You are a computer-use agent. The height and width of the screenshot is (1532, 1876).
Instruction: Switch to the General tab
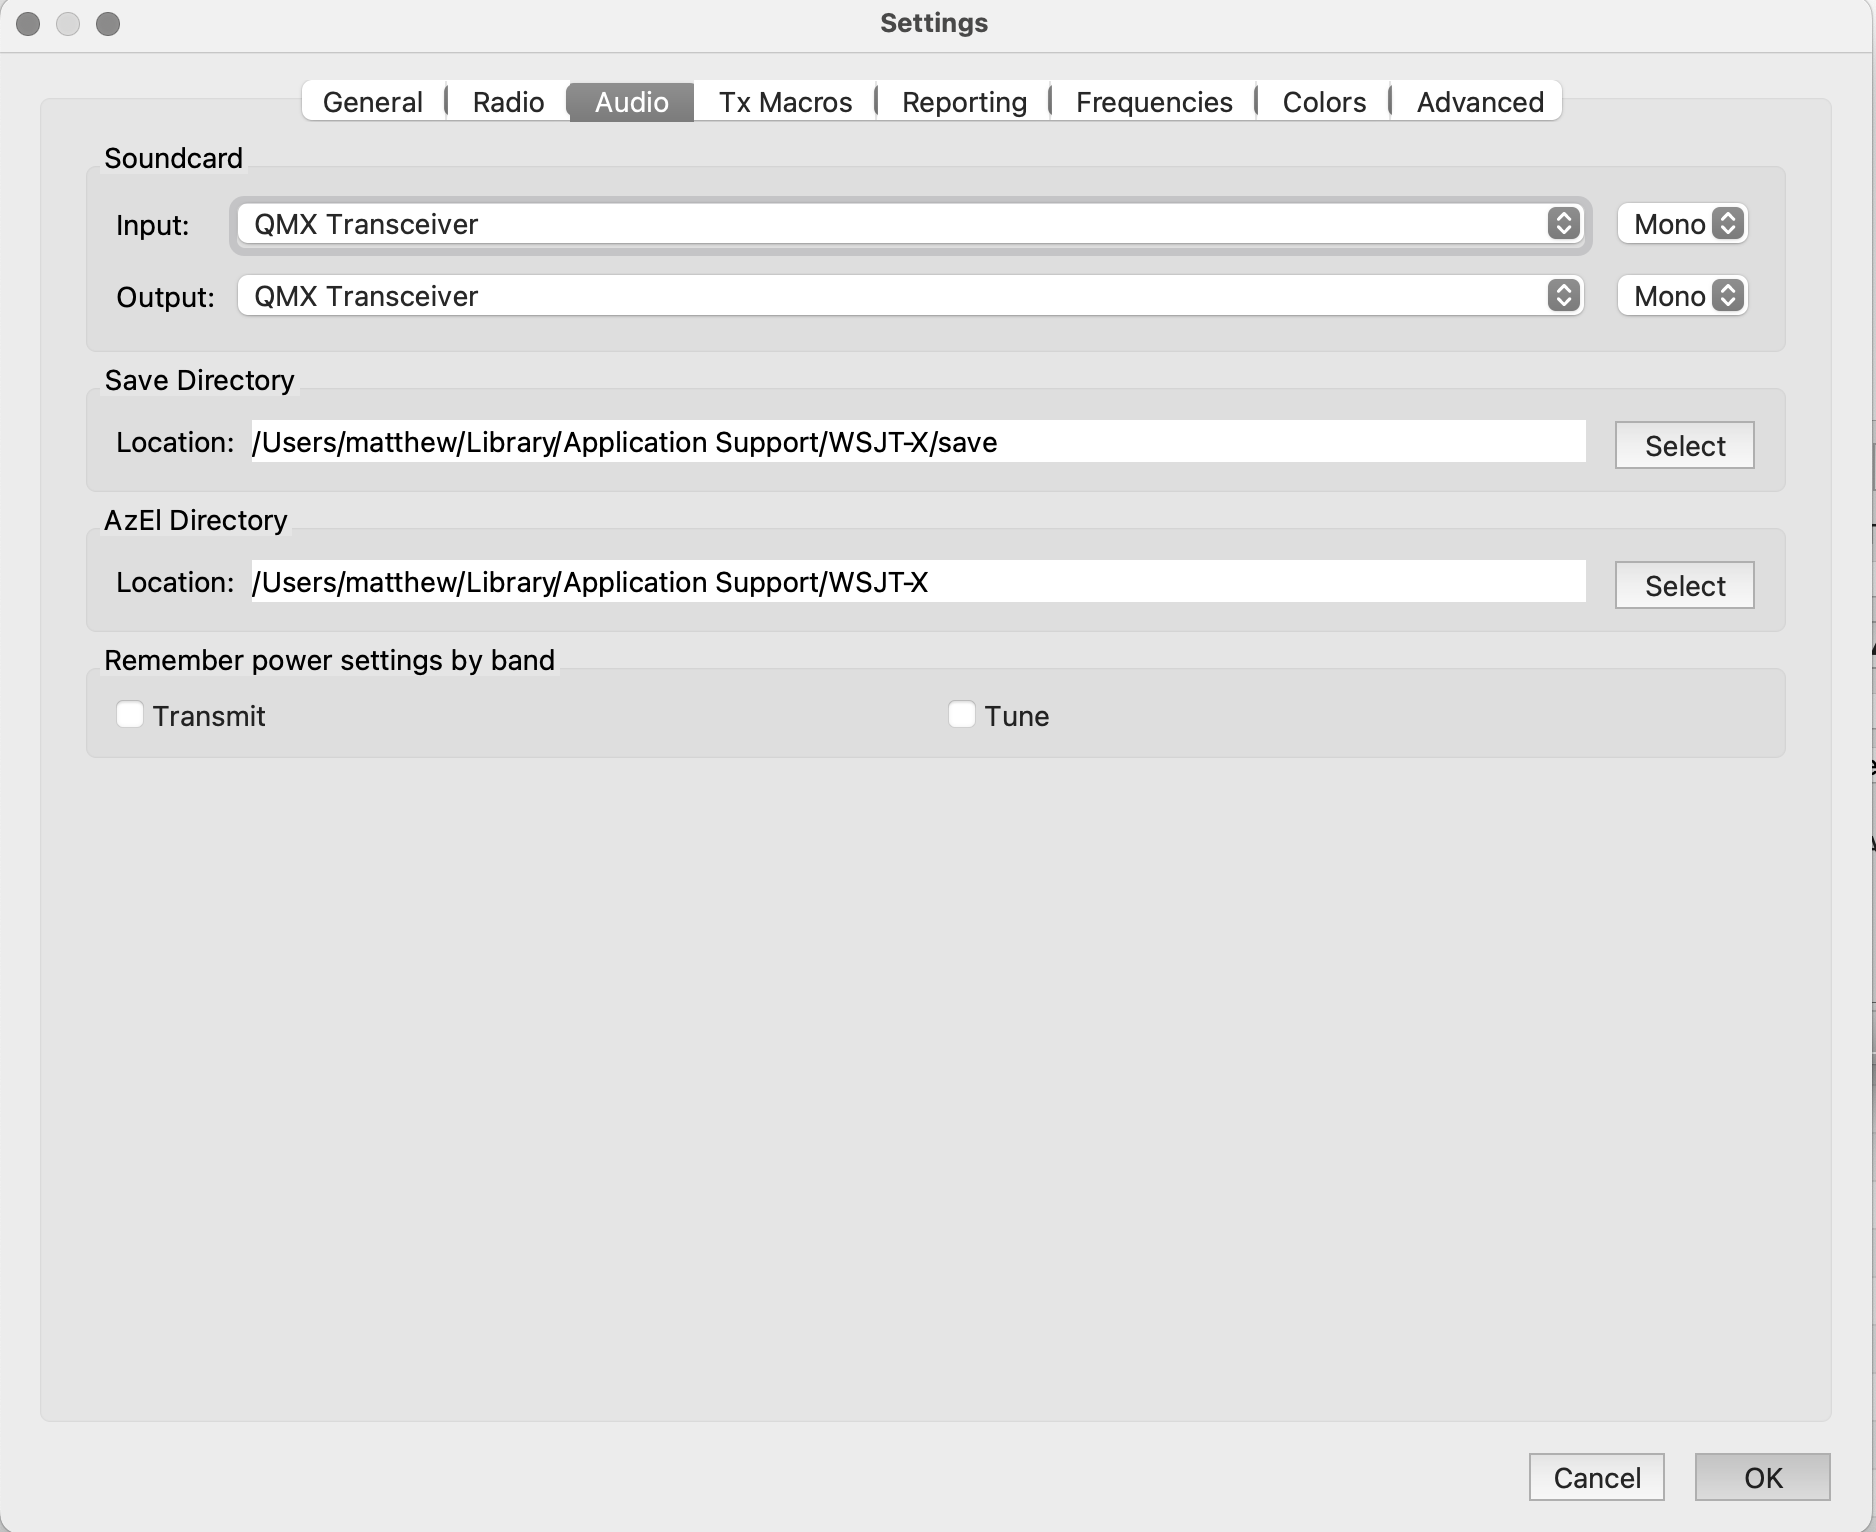[372, 102]
